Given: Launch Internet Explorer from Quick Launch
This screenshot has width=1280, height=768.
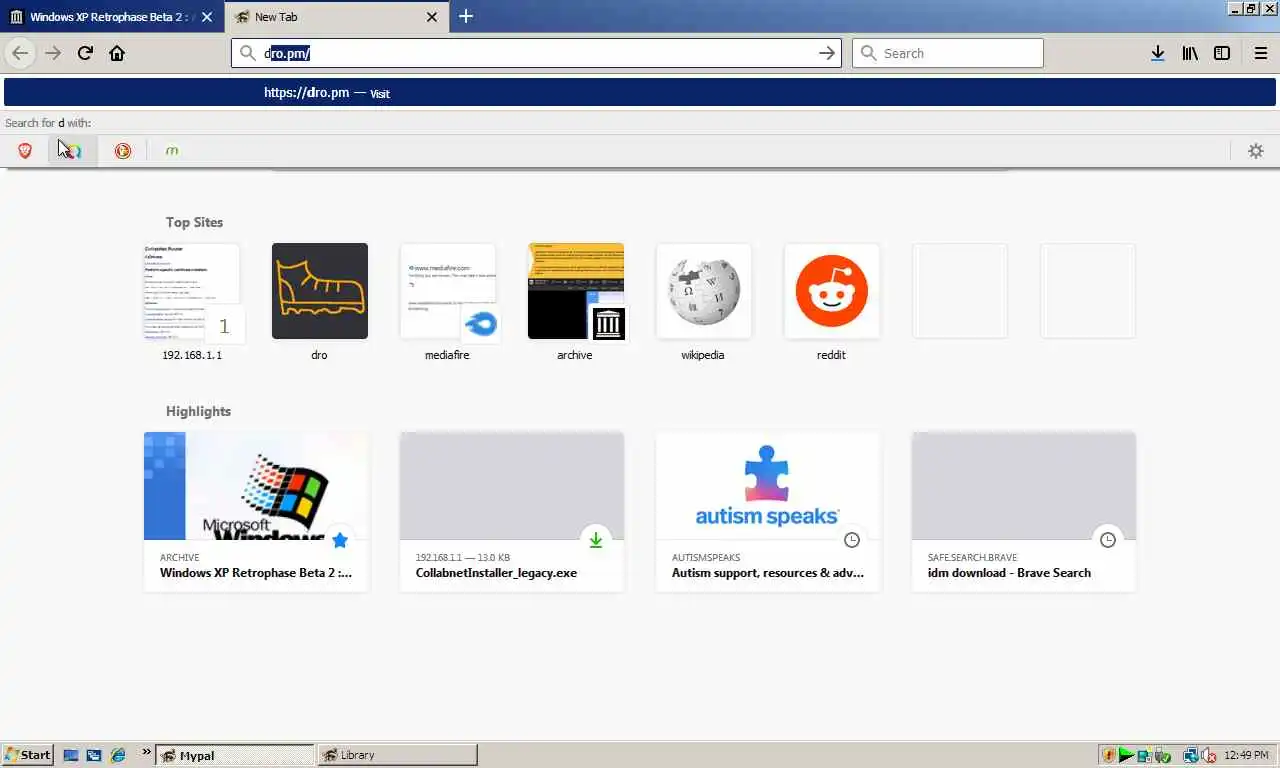Looking at the screenshot, I should [x=118, y=755].
